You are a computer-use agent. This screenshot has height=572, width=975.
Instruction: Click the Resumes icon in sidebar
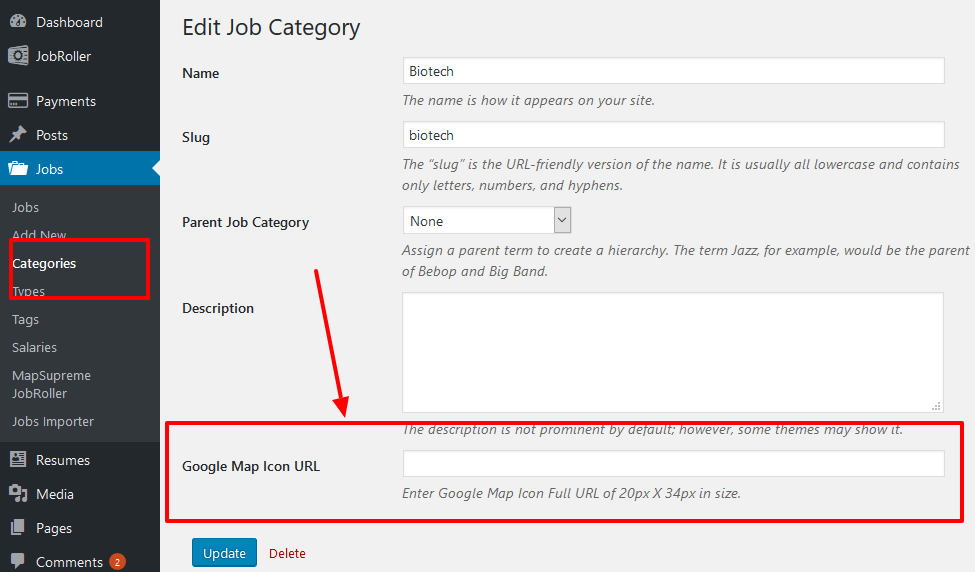pos(18,459)
